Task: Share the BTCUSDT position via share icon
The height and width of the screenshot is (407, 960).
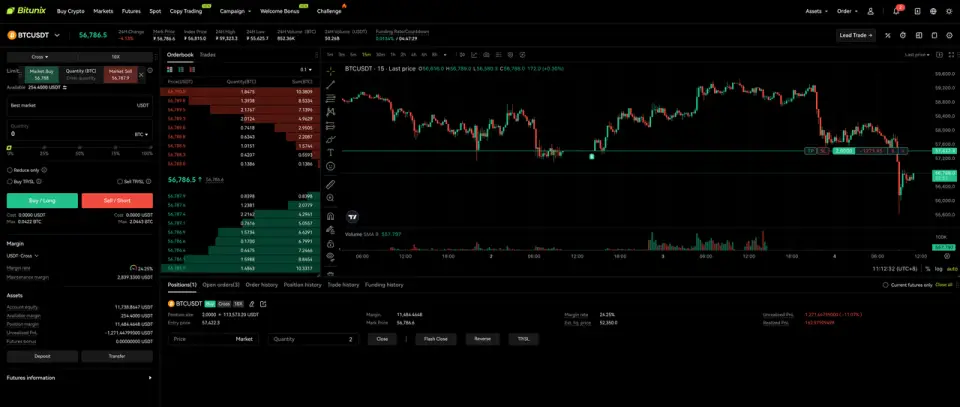Action: (263, 303)
